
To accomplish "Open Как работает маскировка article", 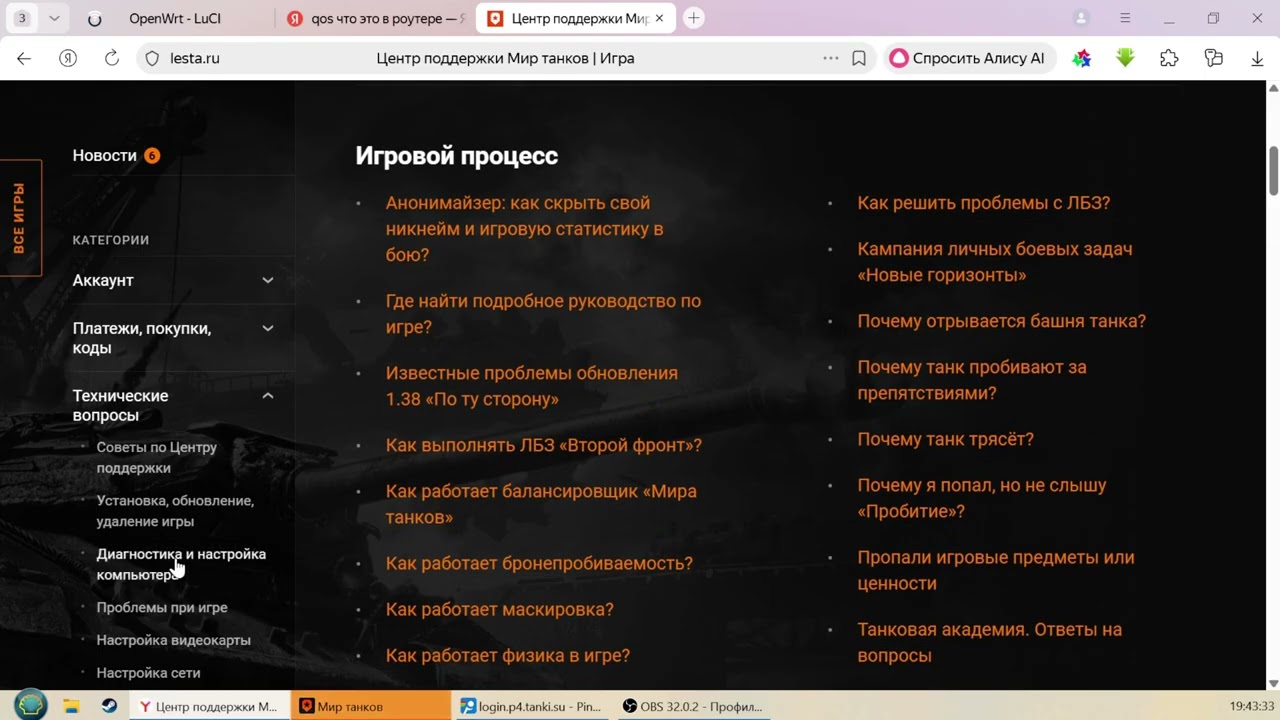I will (499, 609).
